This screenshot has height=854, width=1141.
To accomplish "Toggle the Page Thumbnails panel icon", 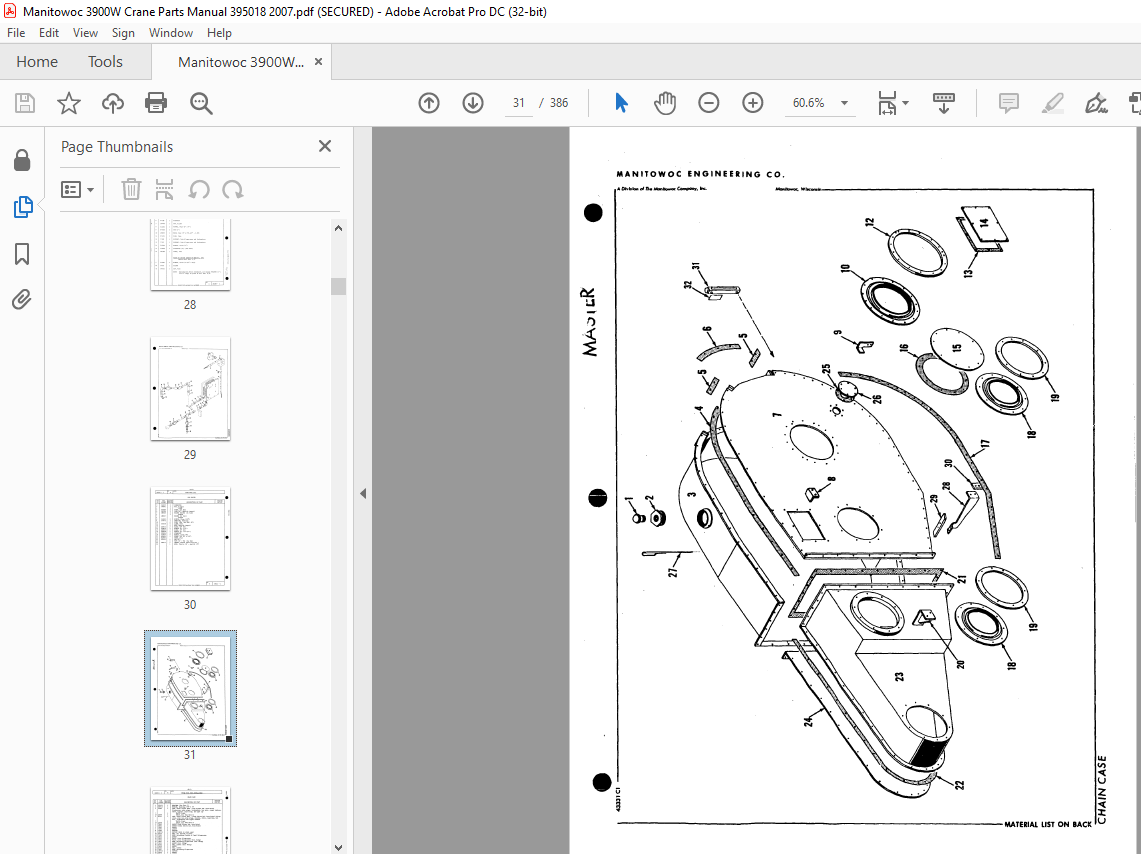I will (23, 207).
